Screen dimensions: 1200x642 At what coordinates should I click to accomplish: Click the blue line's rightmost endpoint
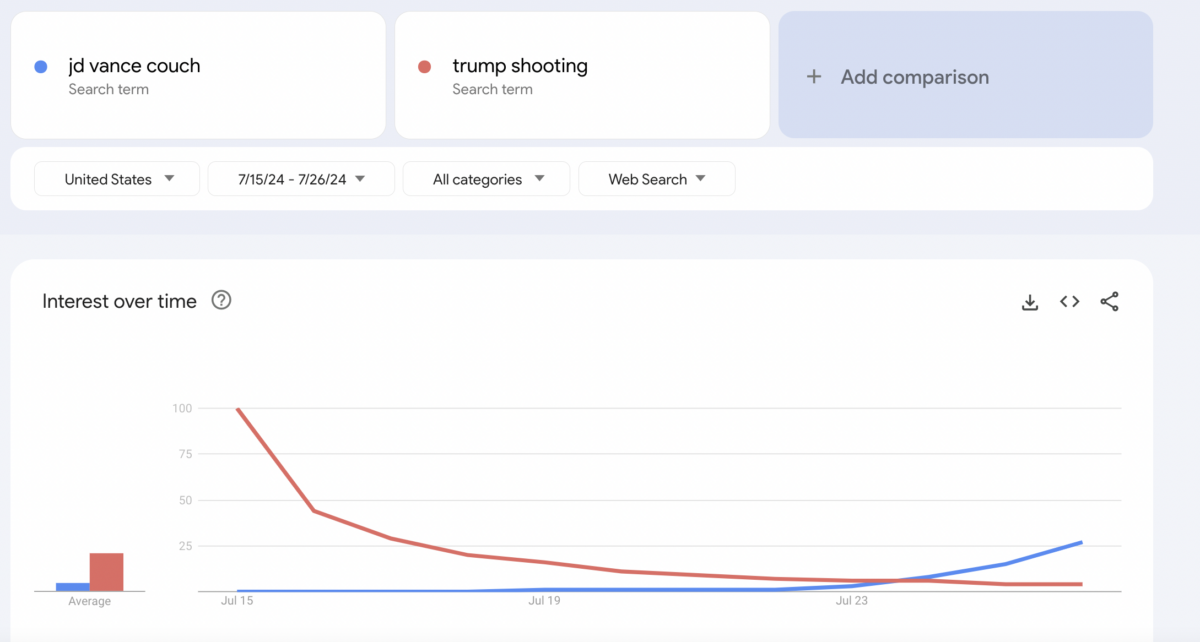1081,543
